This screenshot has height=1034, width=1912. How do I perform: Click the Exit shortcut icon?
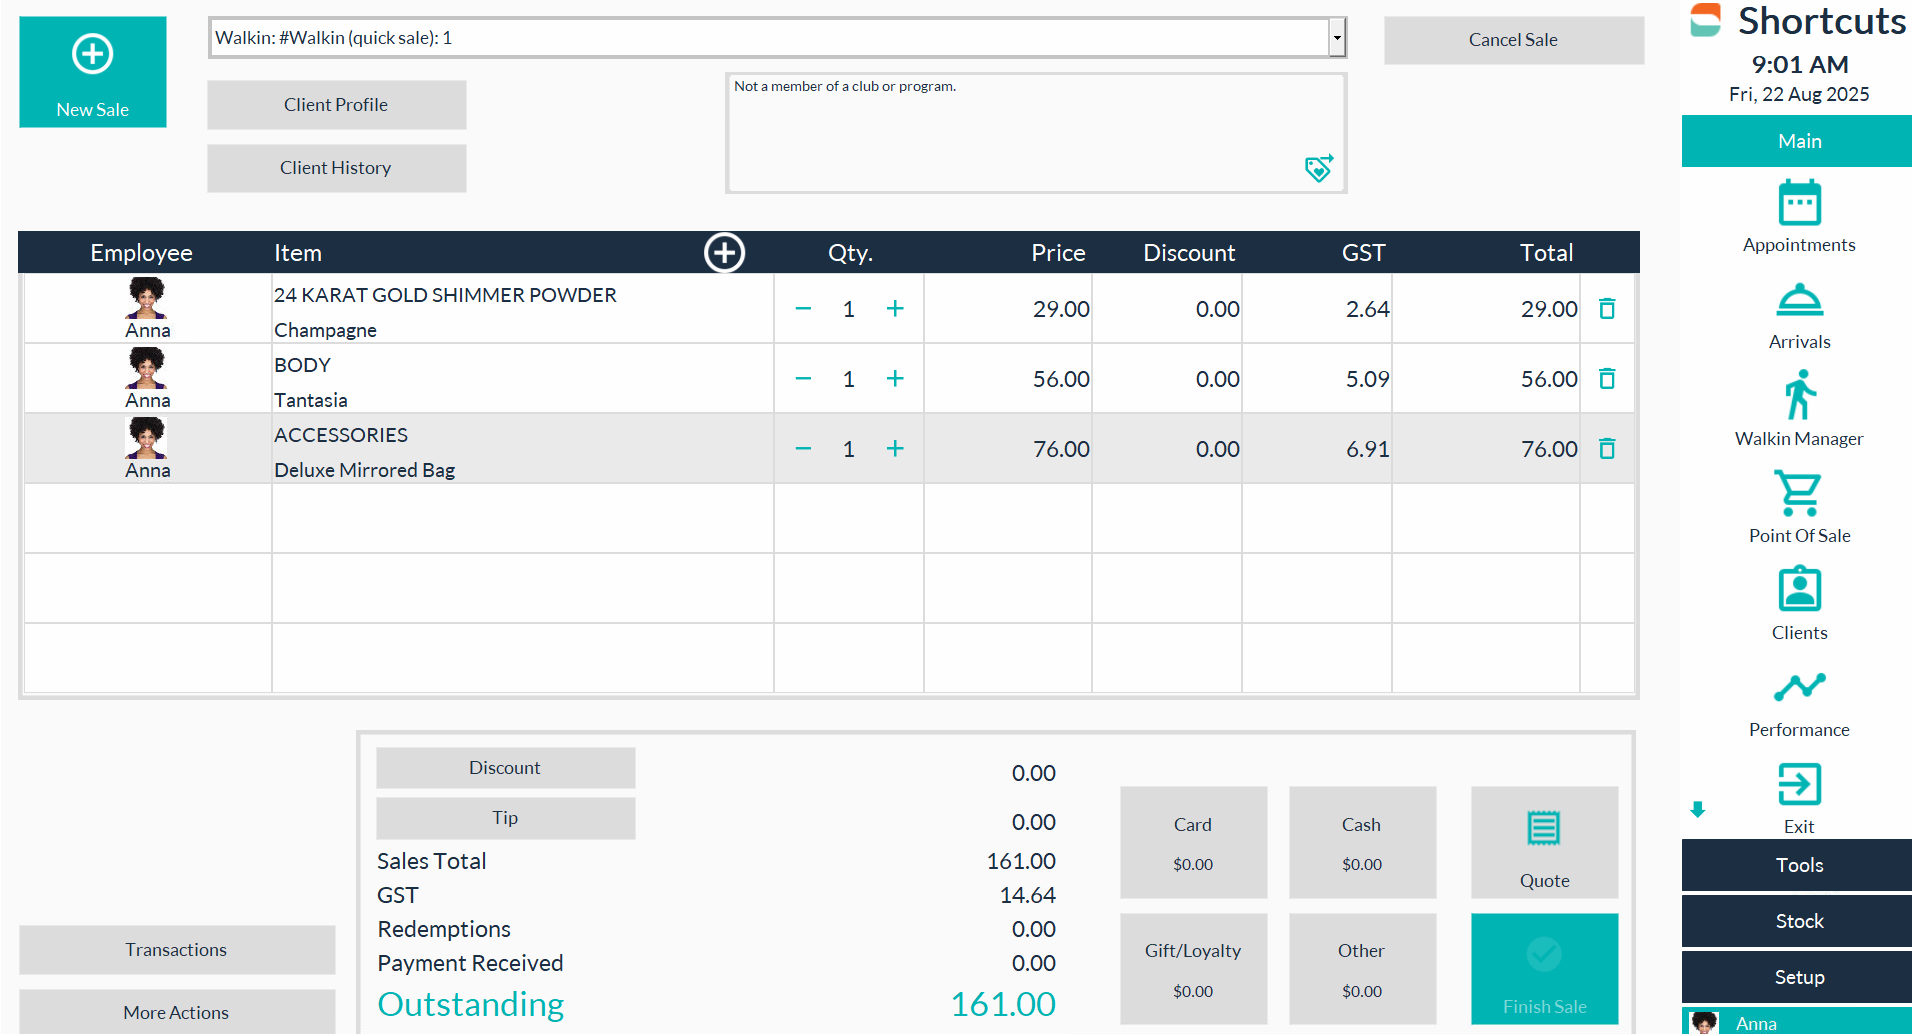click(1799, 784)
